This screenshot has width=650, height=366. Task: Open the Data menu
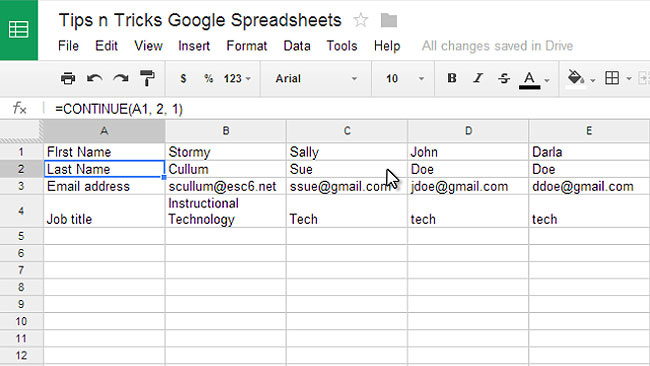pos(297,46)
